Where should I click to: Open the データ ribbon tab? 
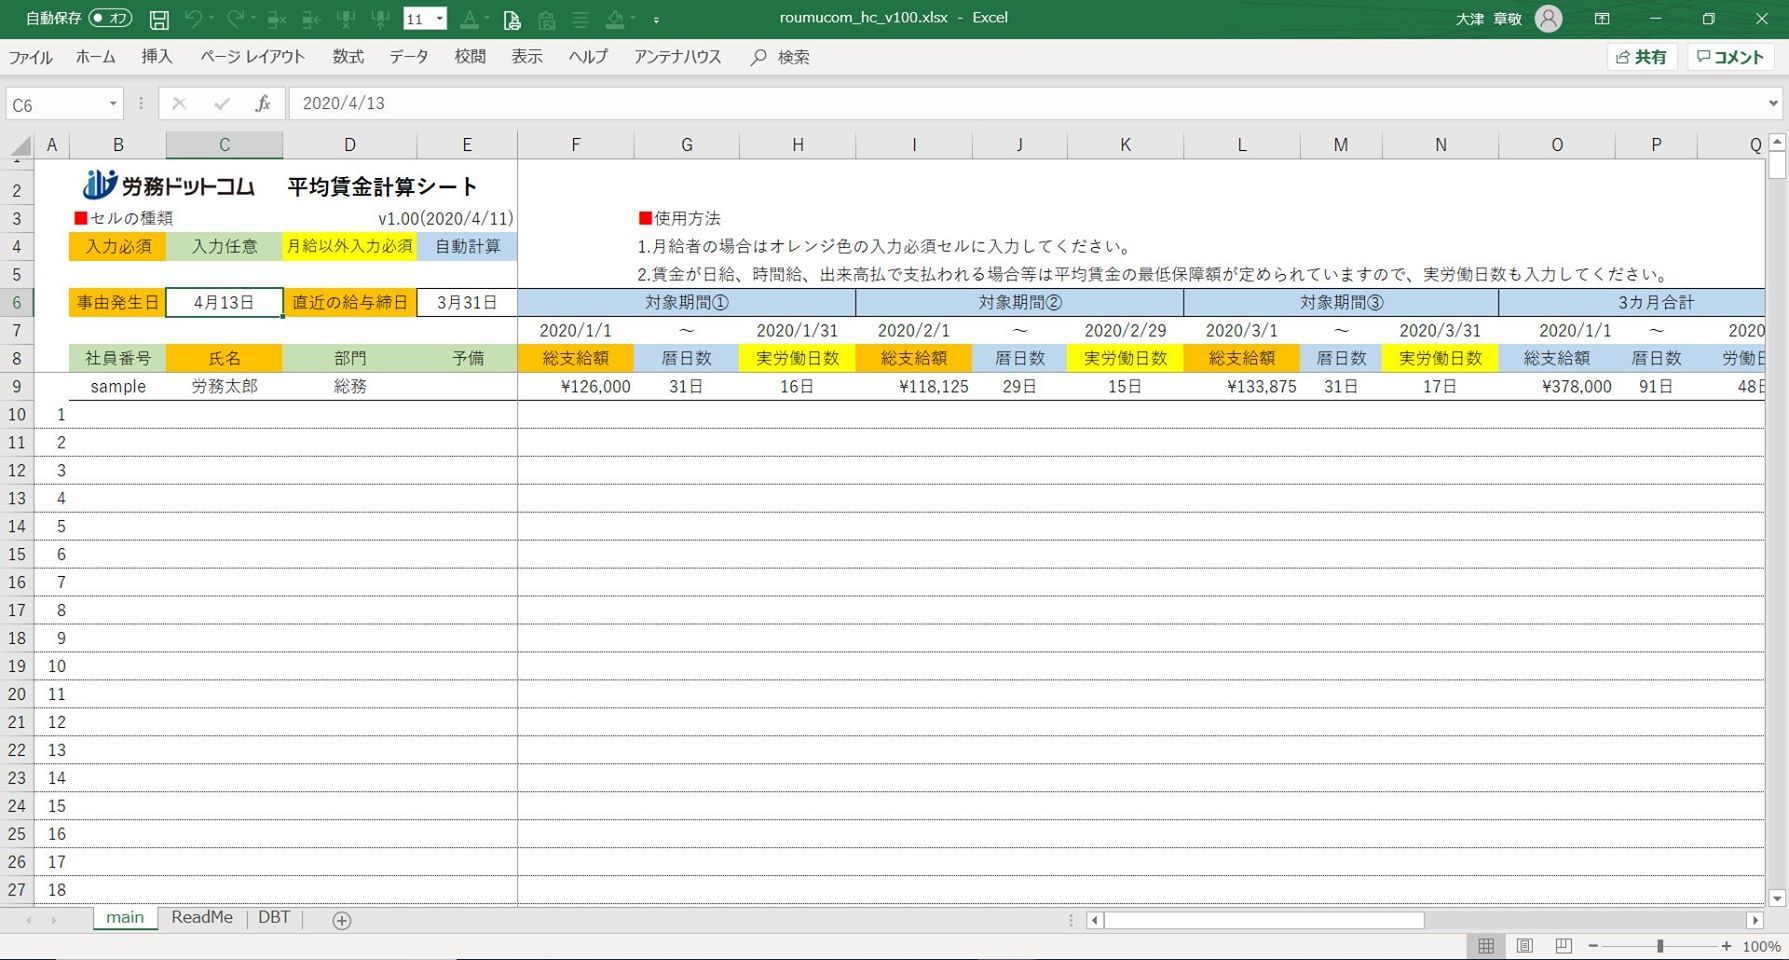click(x=409, y=57)
